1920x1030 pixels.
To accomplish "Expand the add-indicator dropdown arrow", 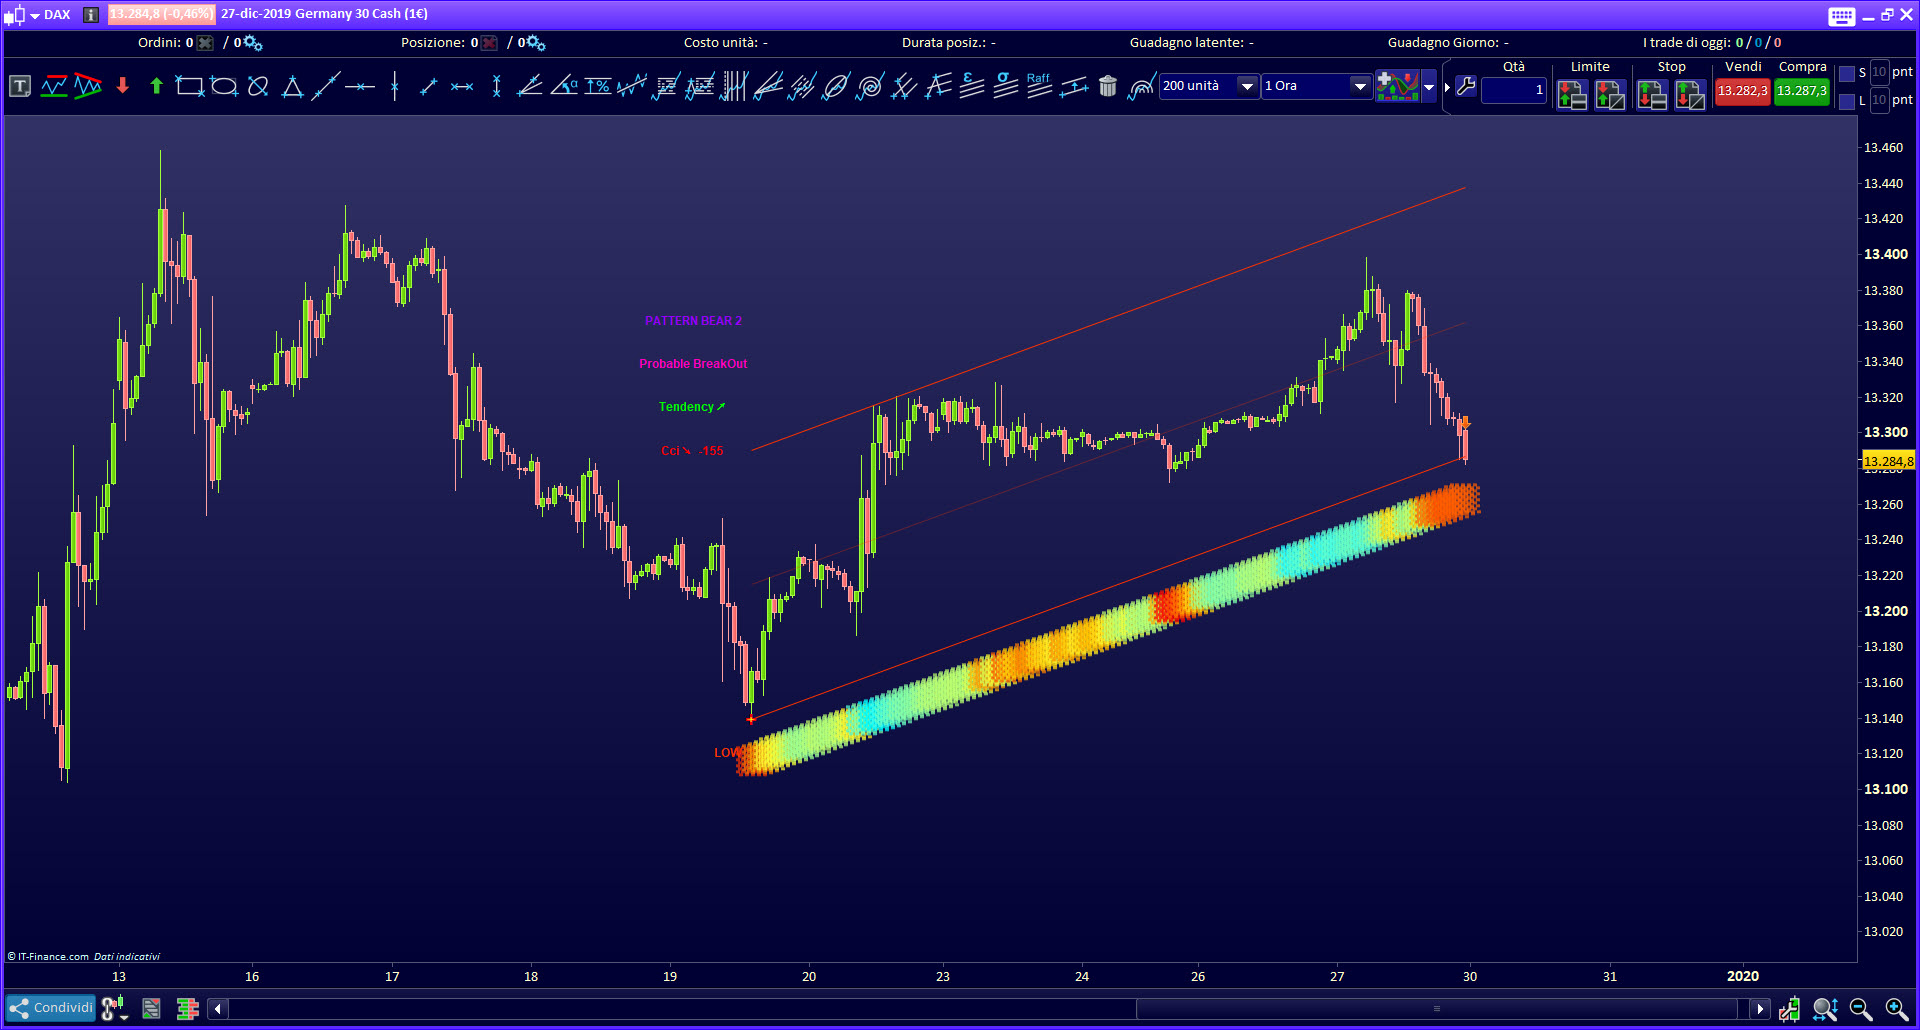I will (x=1429, y=87).
